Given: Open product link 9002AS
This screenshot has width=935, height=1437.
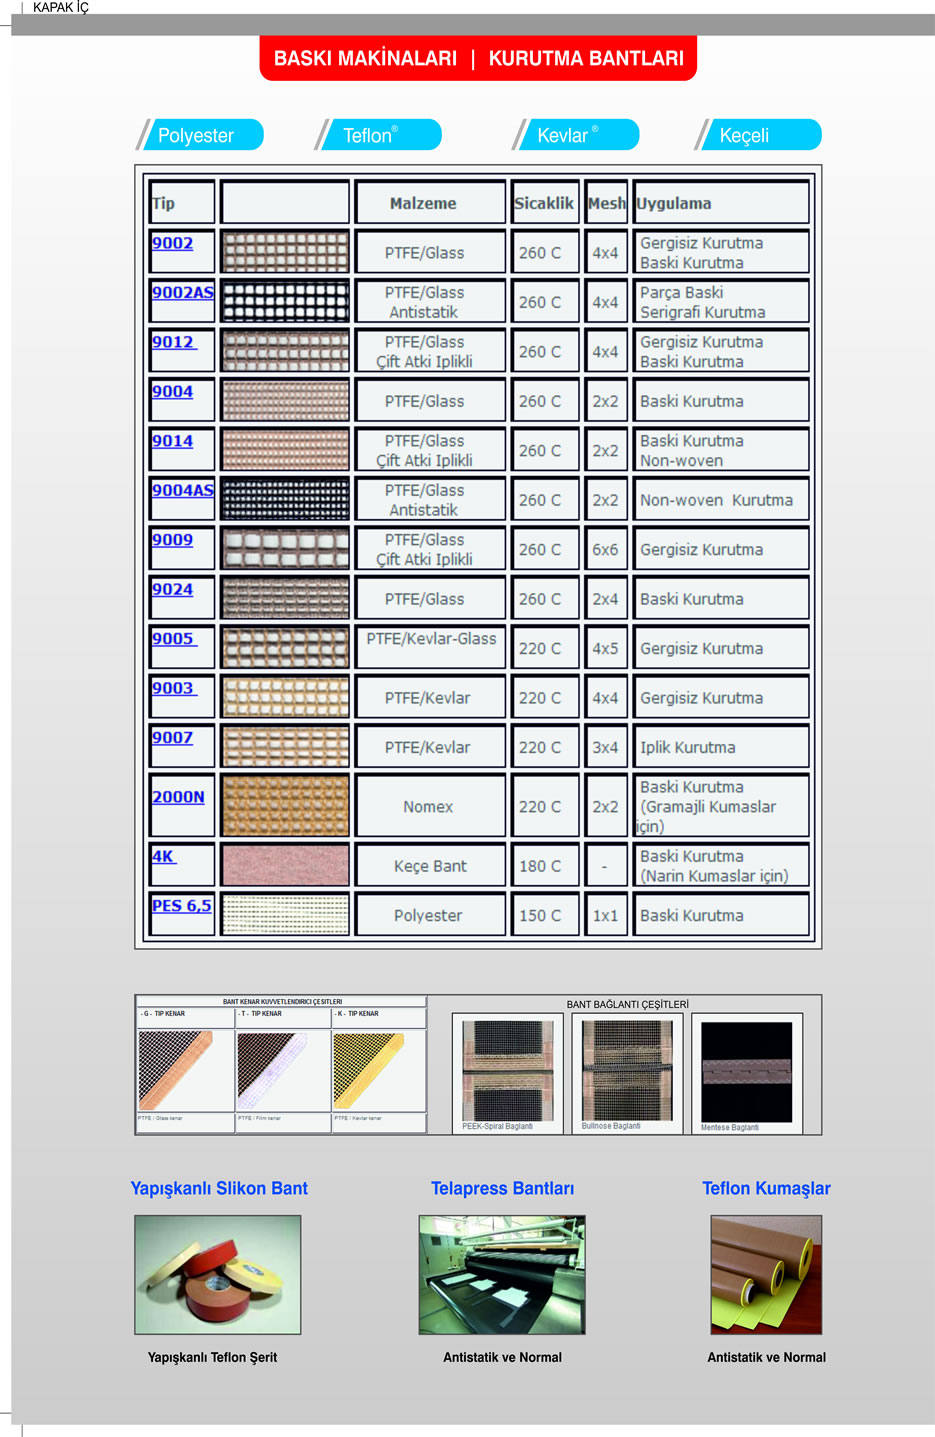Looking at the screenshot, I should 183,292.
